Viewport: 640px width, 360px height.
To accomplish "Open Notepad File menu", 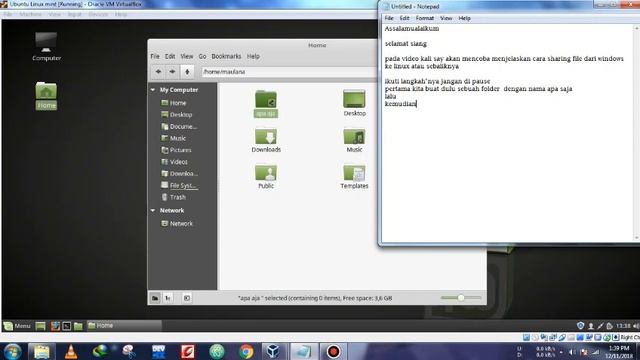I will 389,18.
